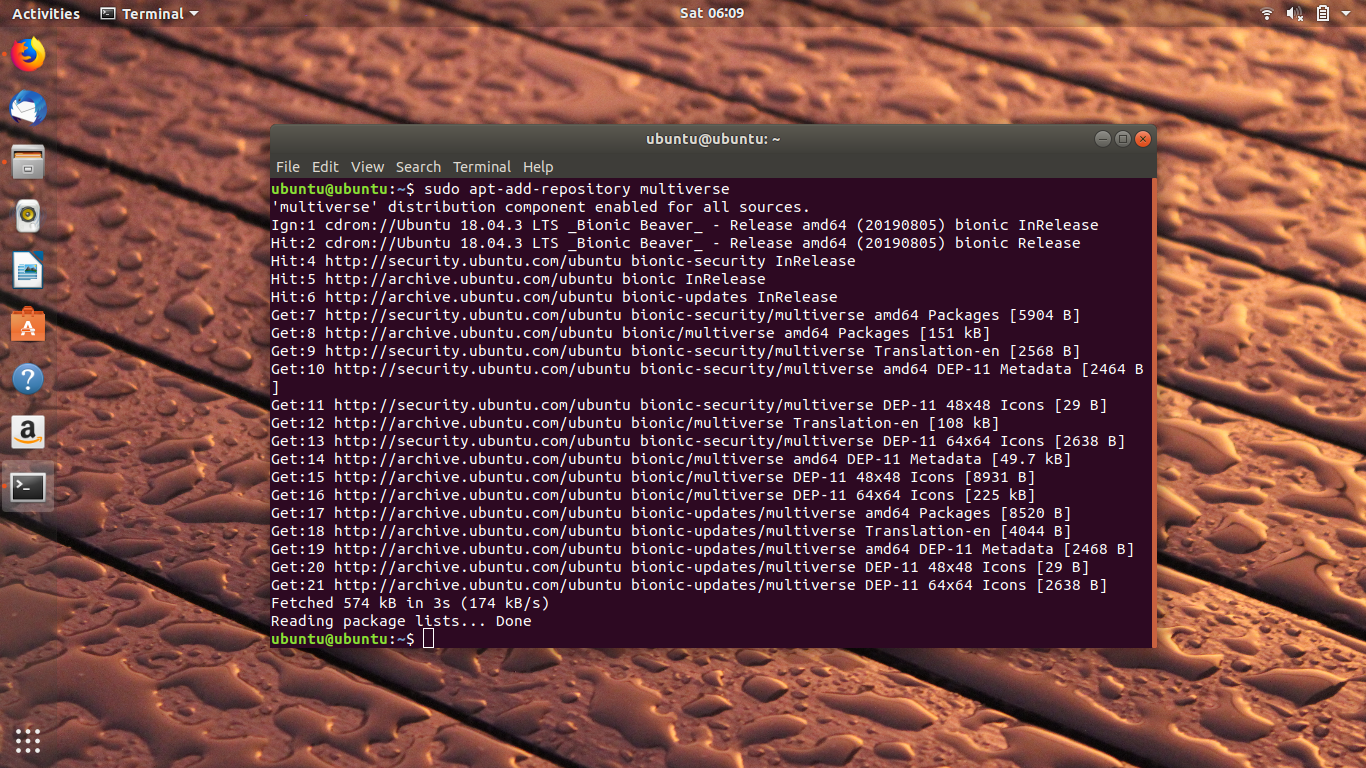The width and height of the screenshot is (1366, 768).
Task: Open LibreOffice Writer from the dock
Action: [x=27, y=269]
